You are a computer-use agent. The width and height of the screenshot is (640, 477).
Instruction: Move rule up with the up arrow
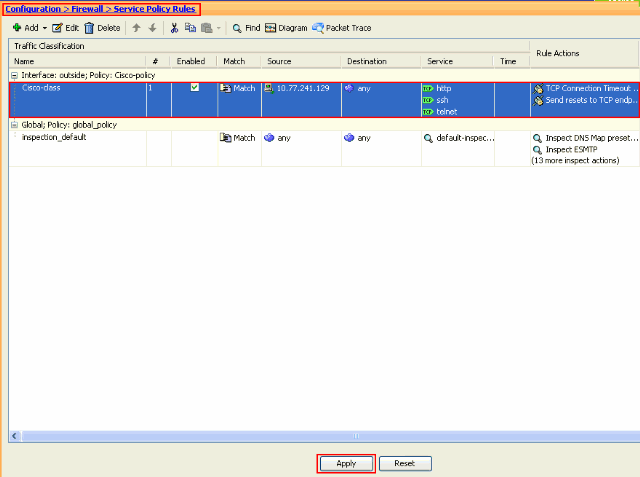point(136,28)
